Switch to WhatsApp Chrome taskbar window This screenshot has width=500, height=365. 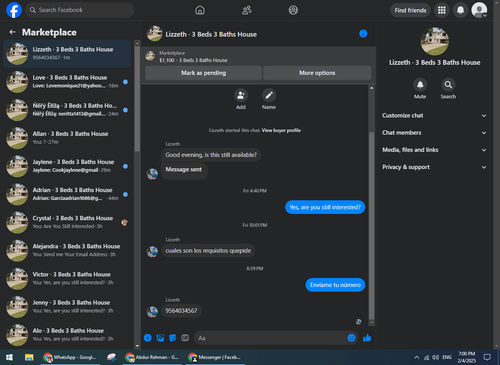click(x=70, y=357)
